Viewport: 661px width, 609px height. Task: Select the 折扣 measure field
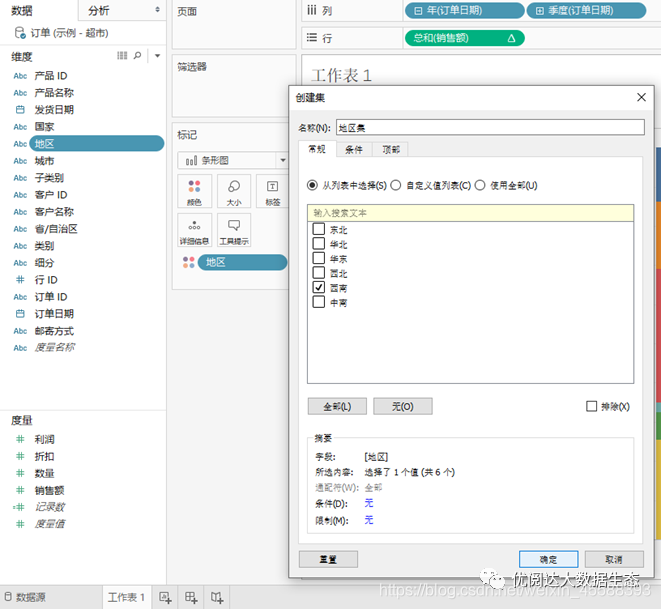point(44,456)
